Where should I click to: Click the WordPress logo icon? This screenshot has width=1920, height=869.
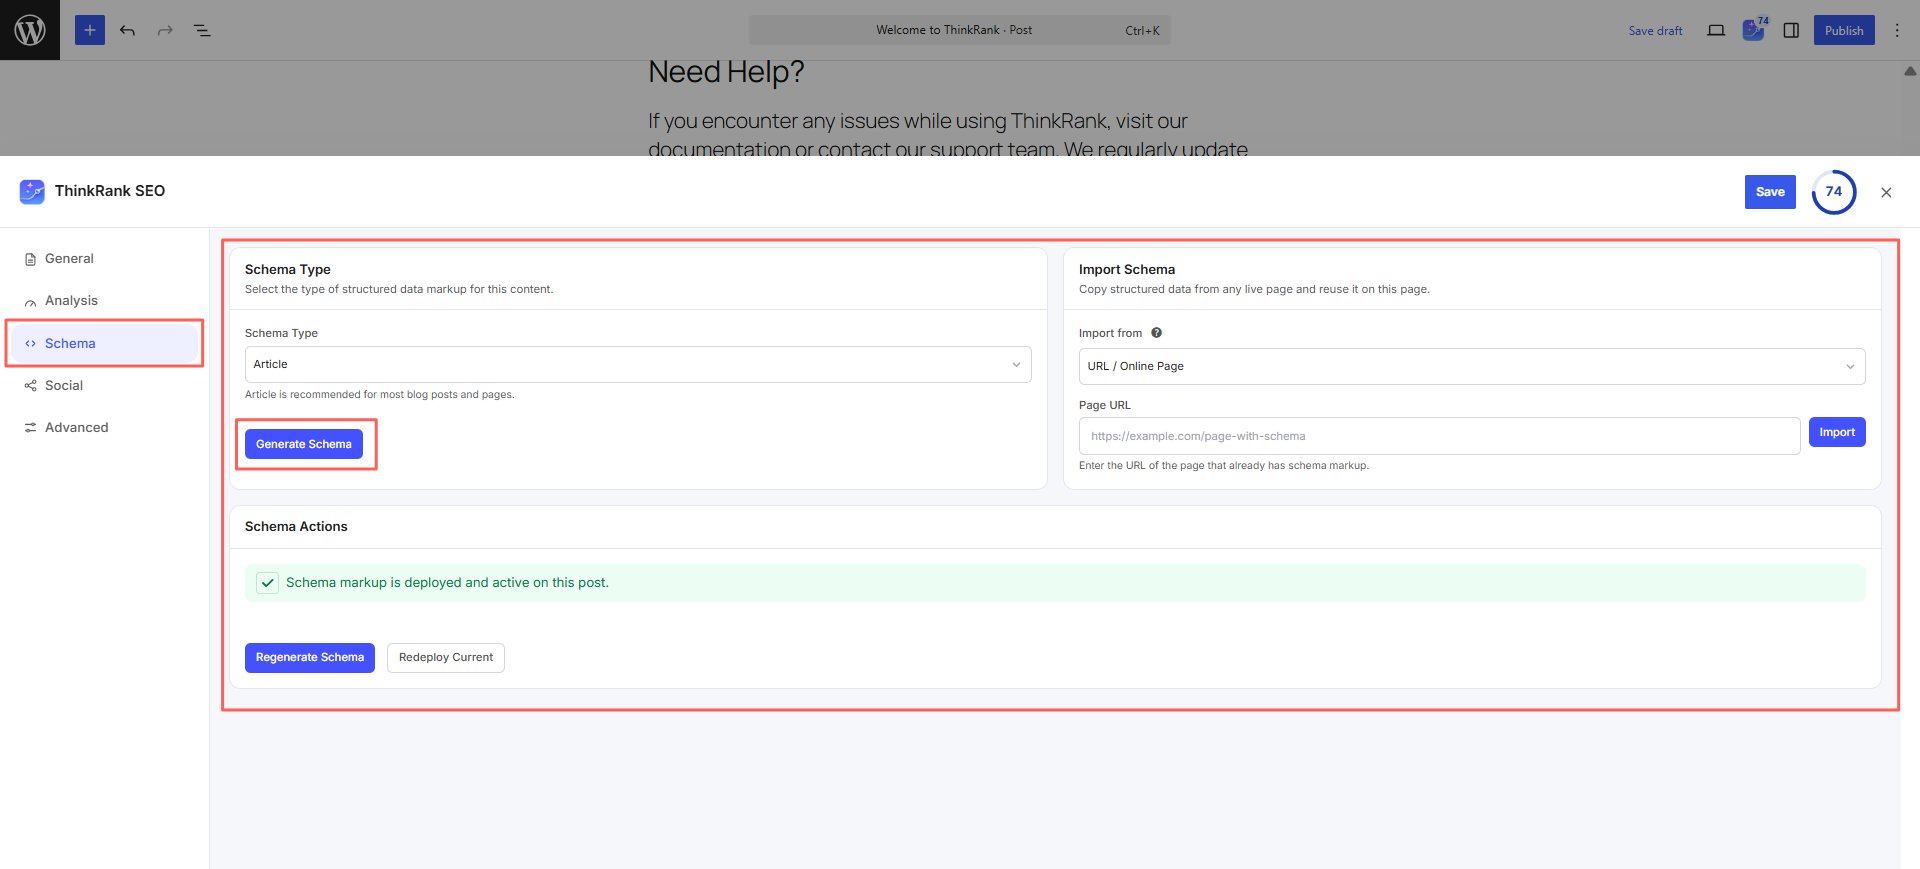tap(30, 30)
